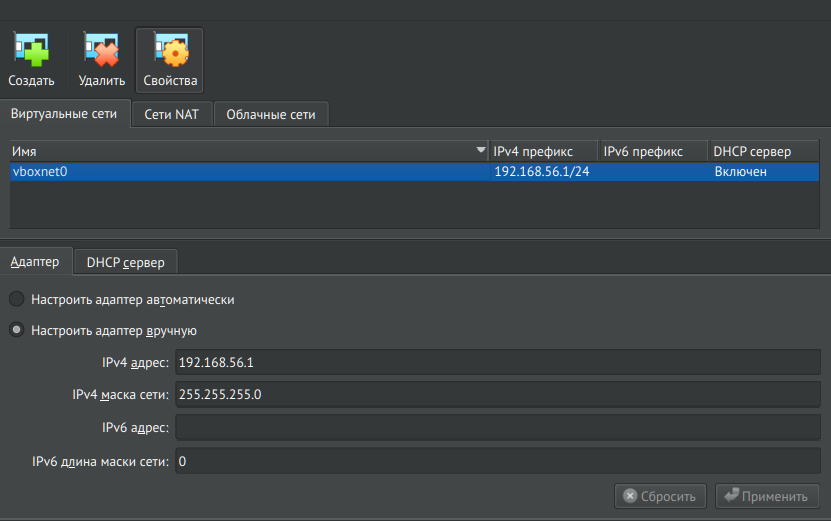
Task: Click the DHCP сервер column header
Action: [x=764, y=152]
